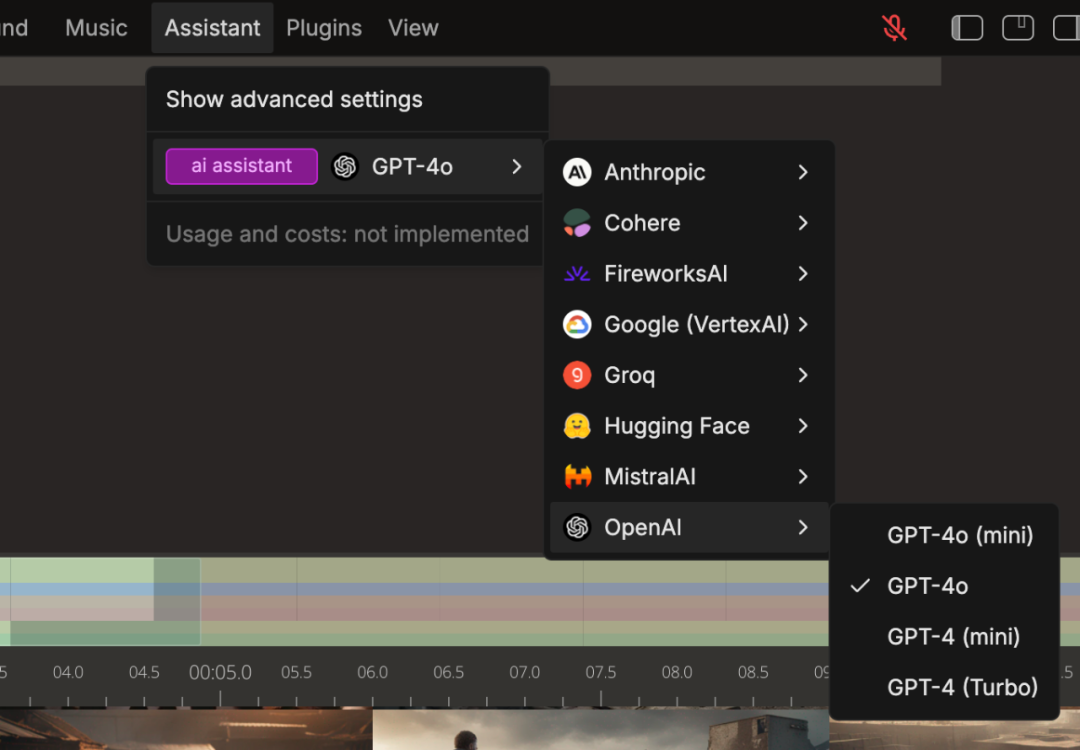
Task: Switch model to GPT-4 (Turbo)
Action: [x=962, y=687]
